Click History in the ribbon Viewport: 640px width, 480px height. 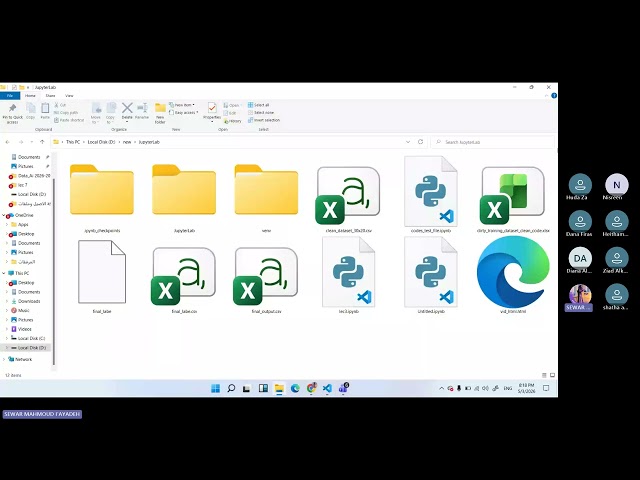point(233,121)
